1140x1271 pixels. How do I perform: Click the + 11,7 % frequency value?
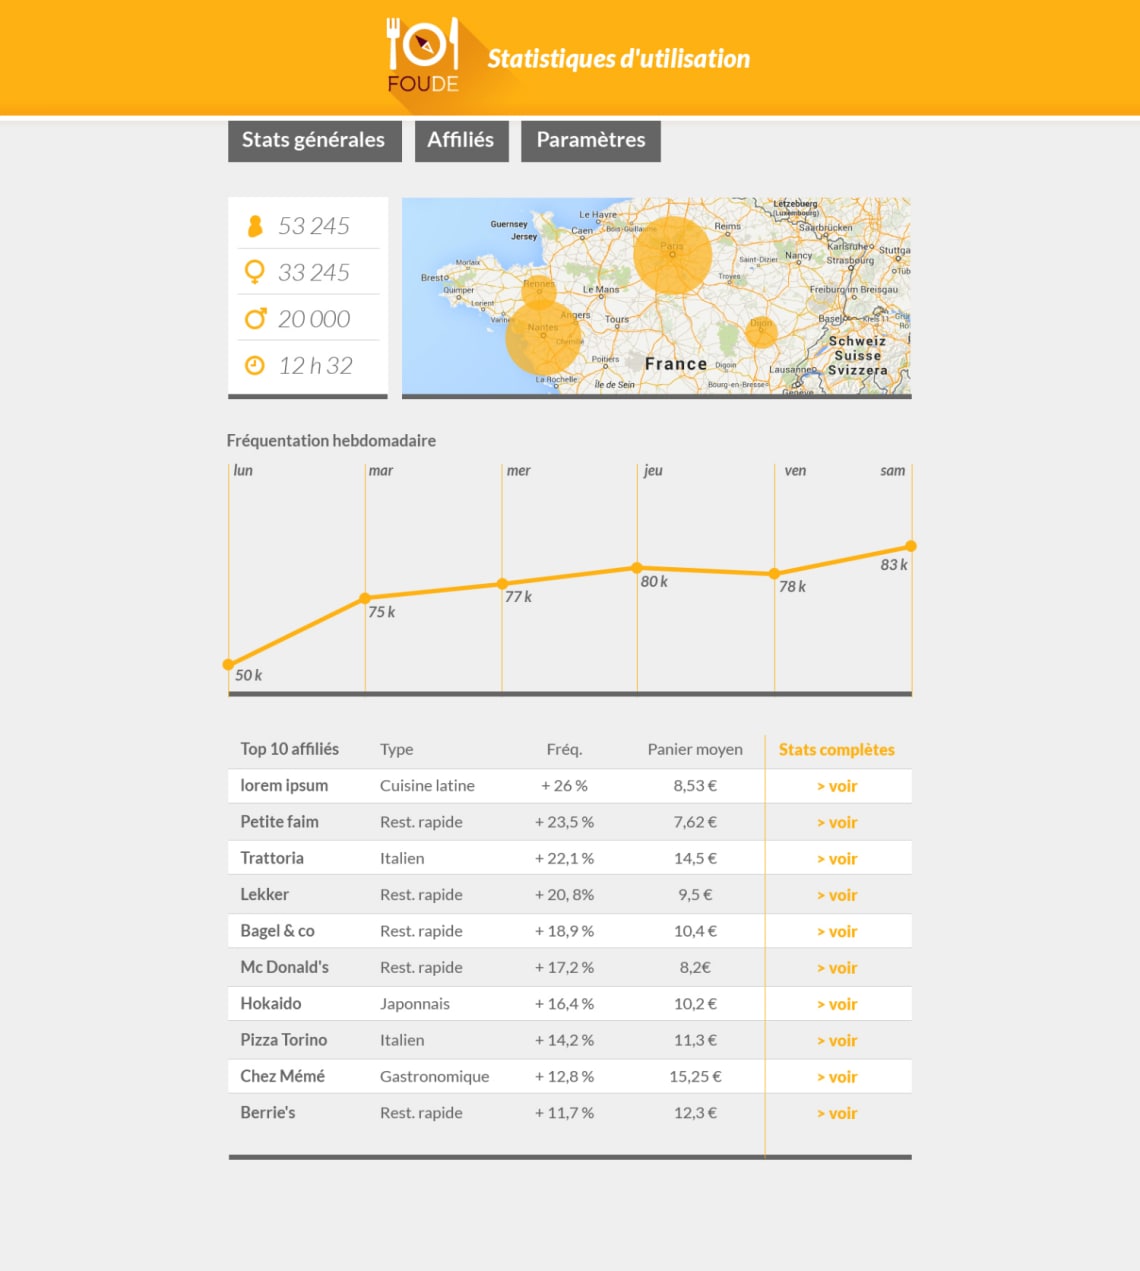(x=564, y=1113)
